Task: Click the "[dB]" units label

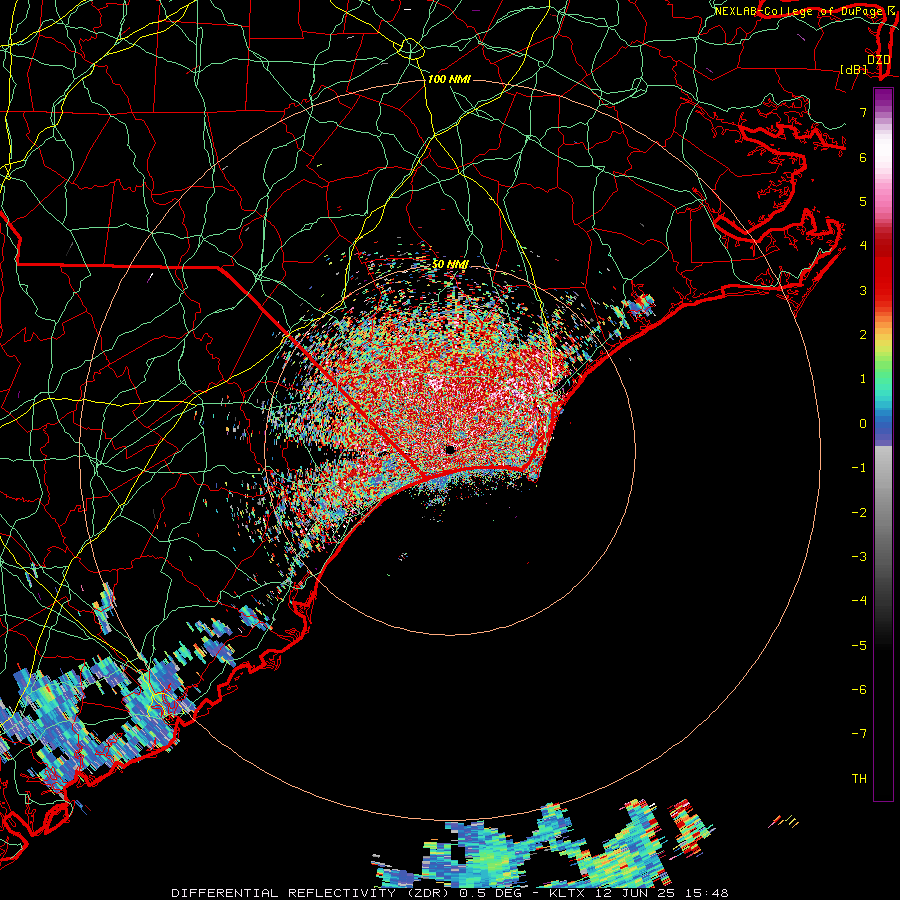Action: pos(853,69)
